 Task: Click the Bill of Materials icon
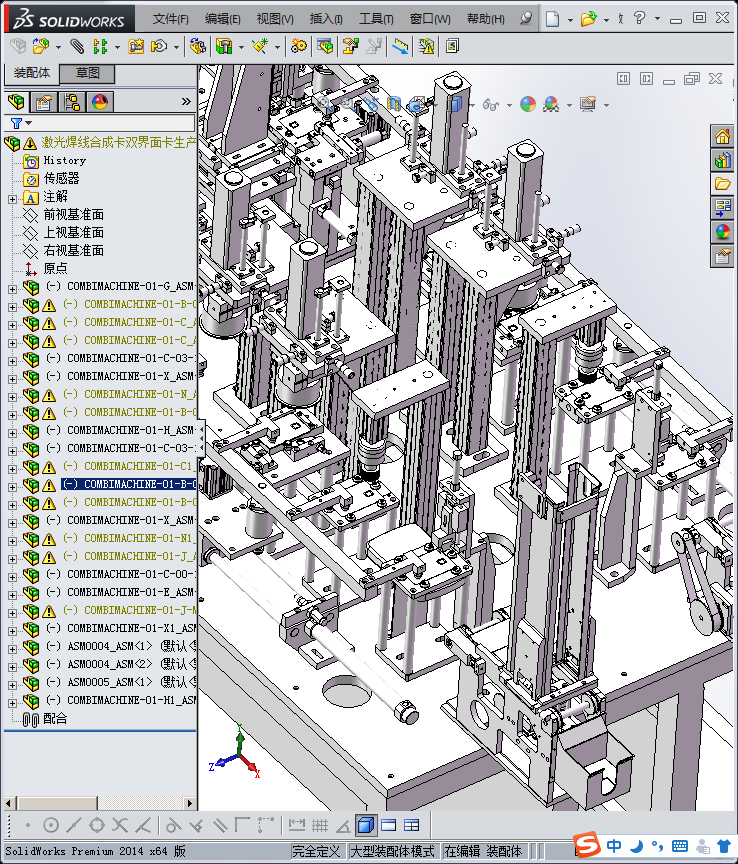tap(325, 46)
